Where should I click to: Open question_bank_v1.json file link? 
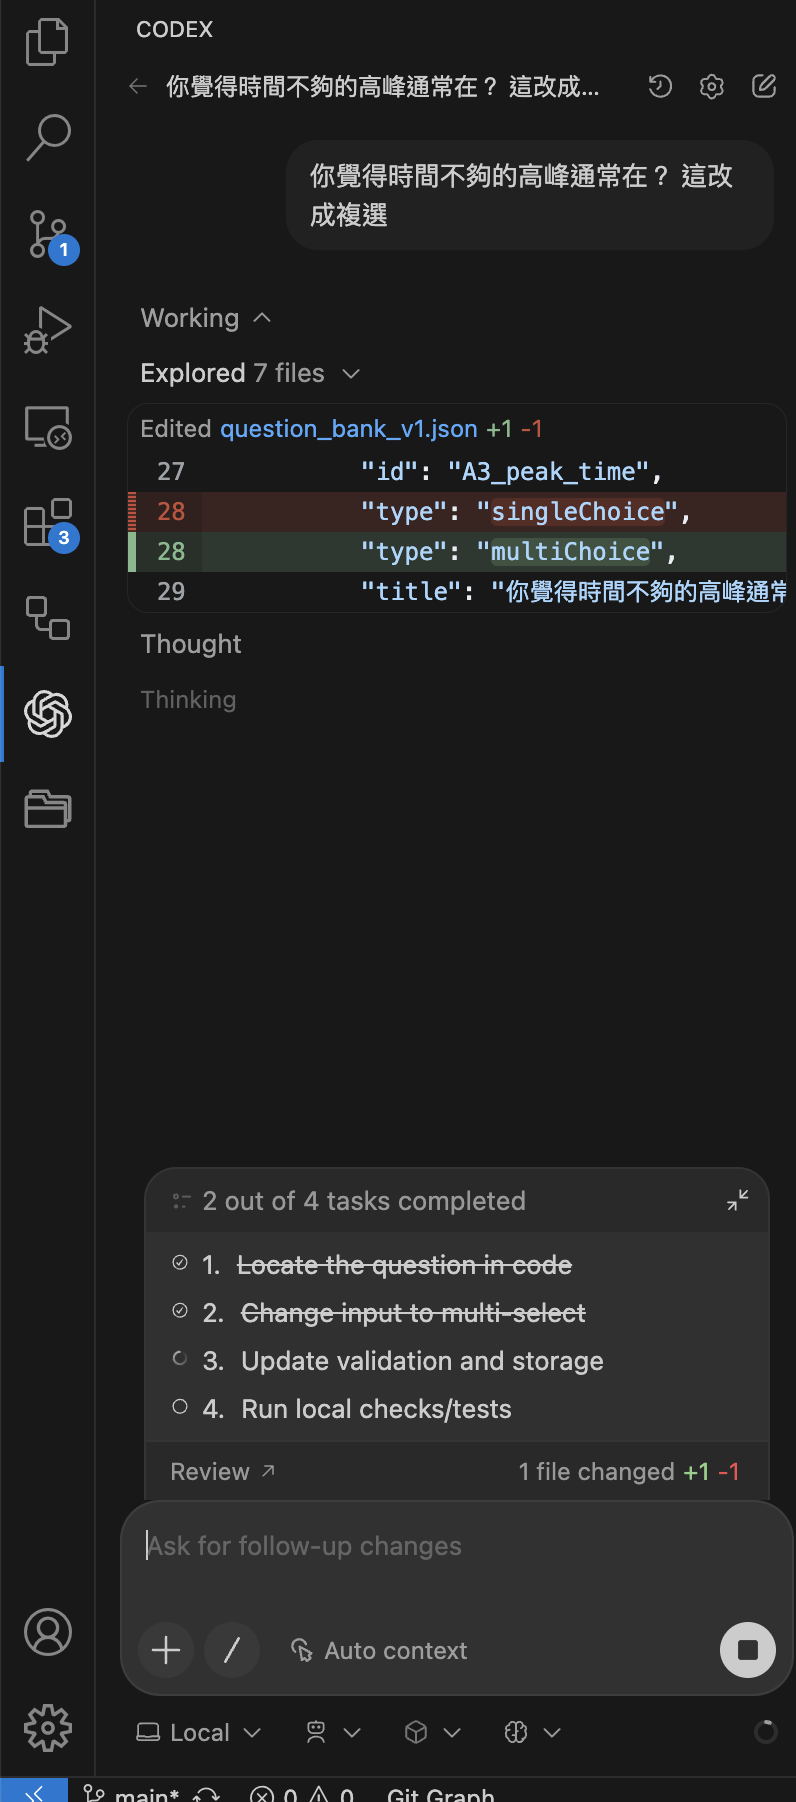point(348,429)
